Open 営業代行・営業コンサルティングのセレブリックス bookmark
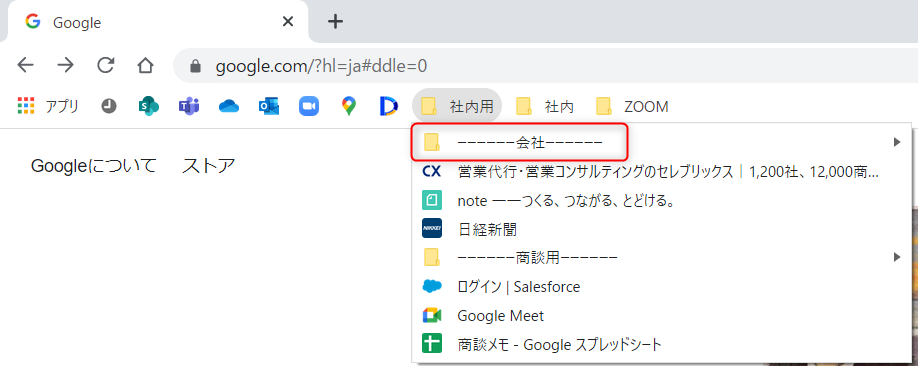 point(662,172)
